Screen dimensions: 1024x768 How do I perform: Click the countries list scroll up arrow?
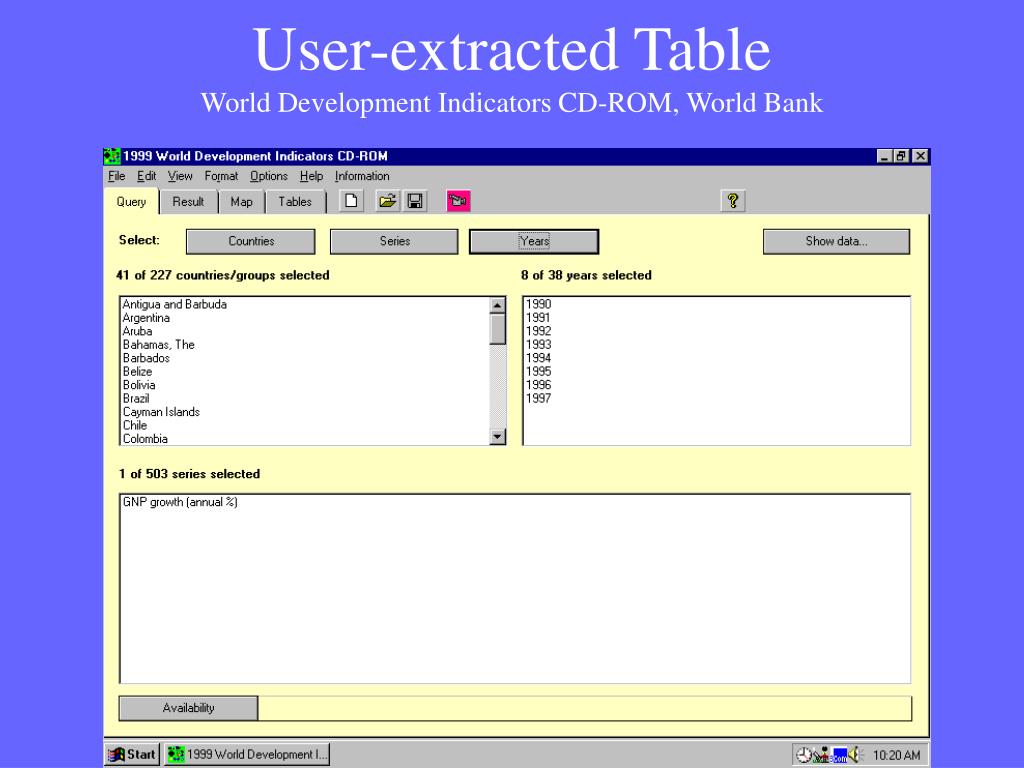coord(498,305)
